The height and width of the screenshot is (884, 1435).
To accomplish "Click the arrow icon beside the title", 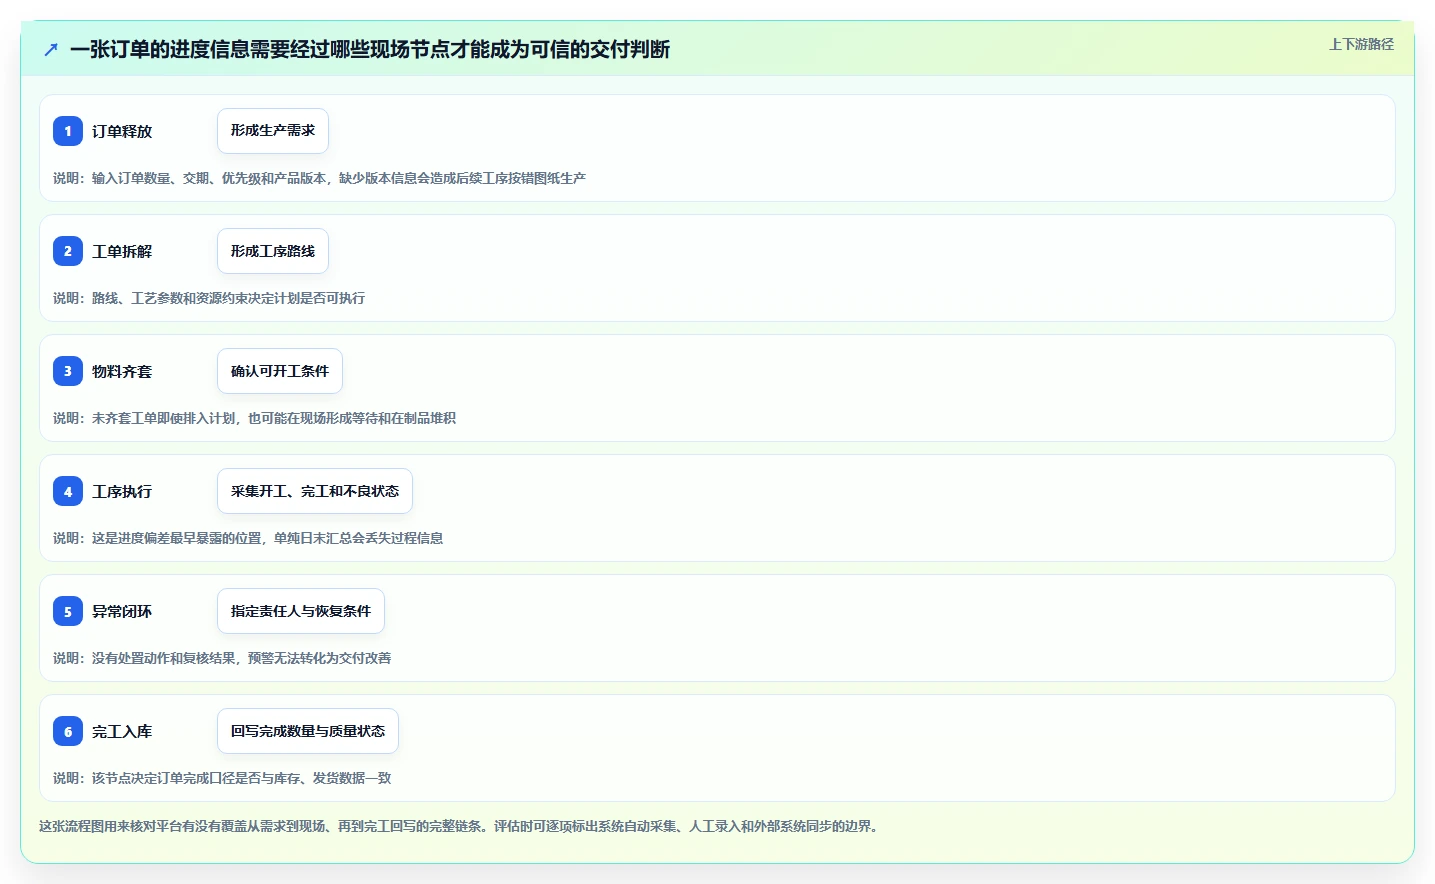I will pos(51,49).
